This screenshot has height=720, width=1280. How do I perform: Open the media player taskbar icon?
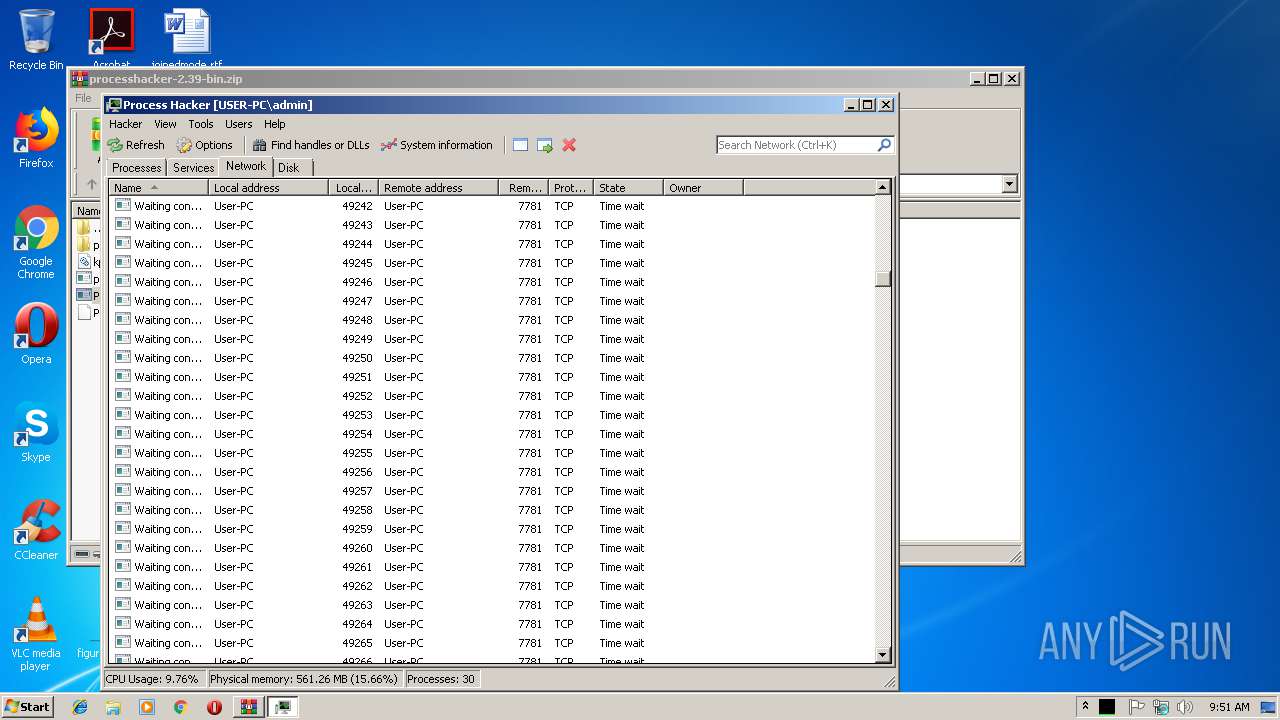(x=147, y=707)
